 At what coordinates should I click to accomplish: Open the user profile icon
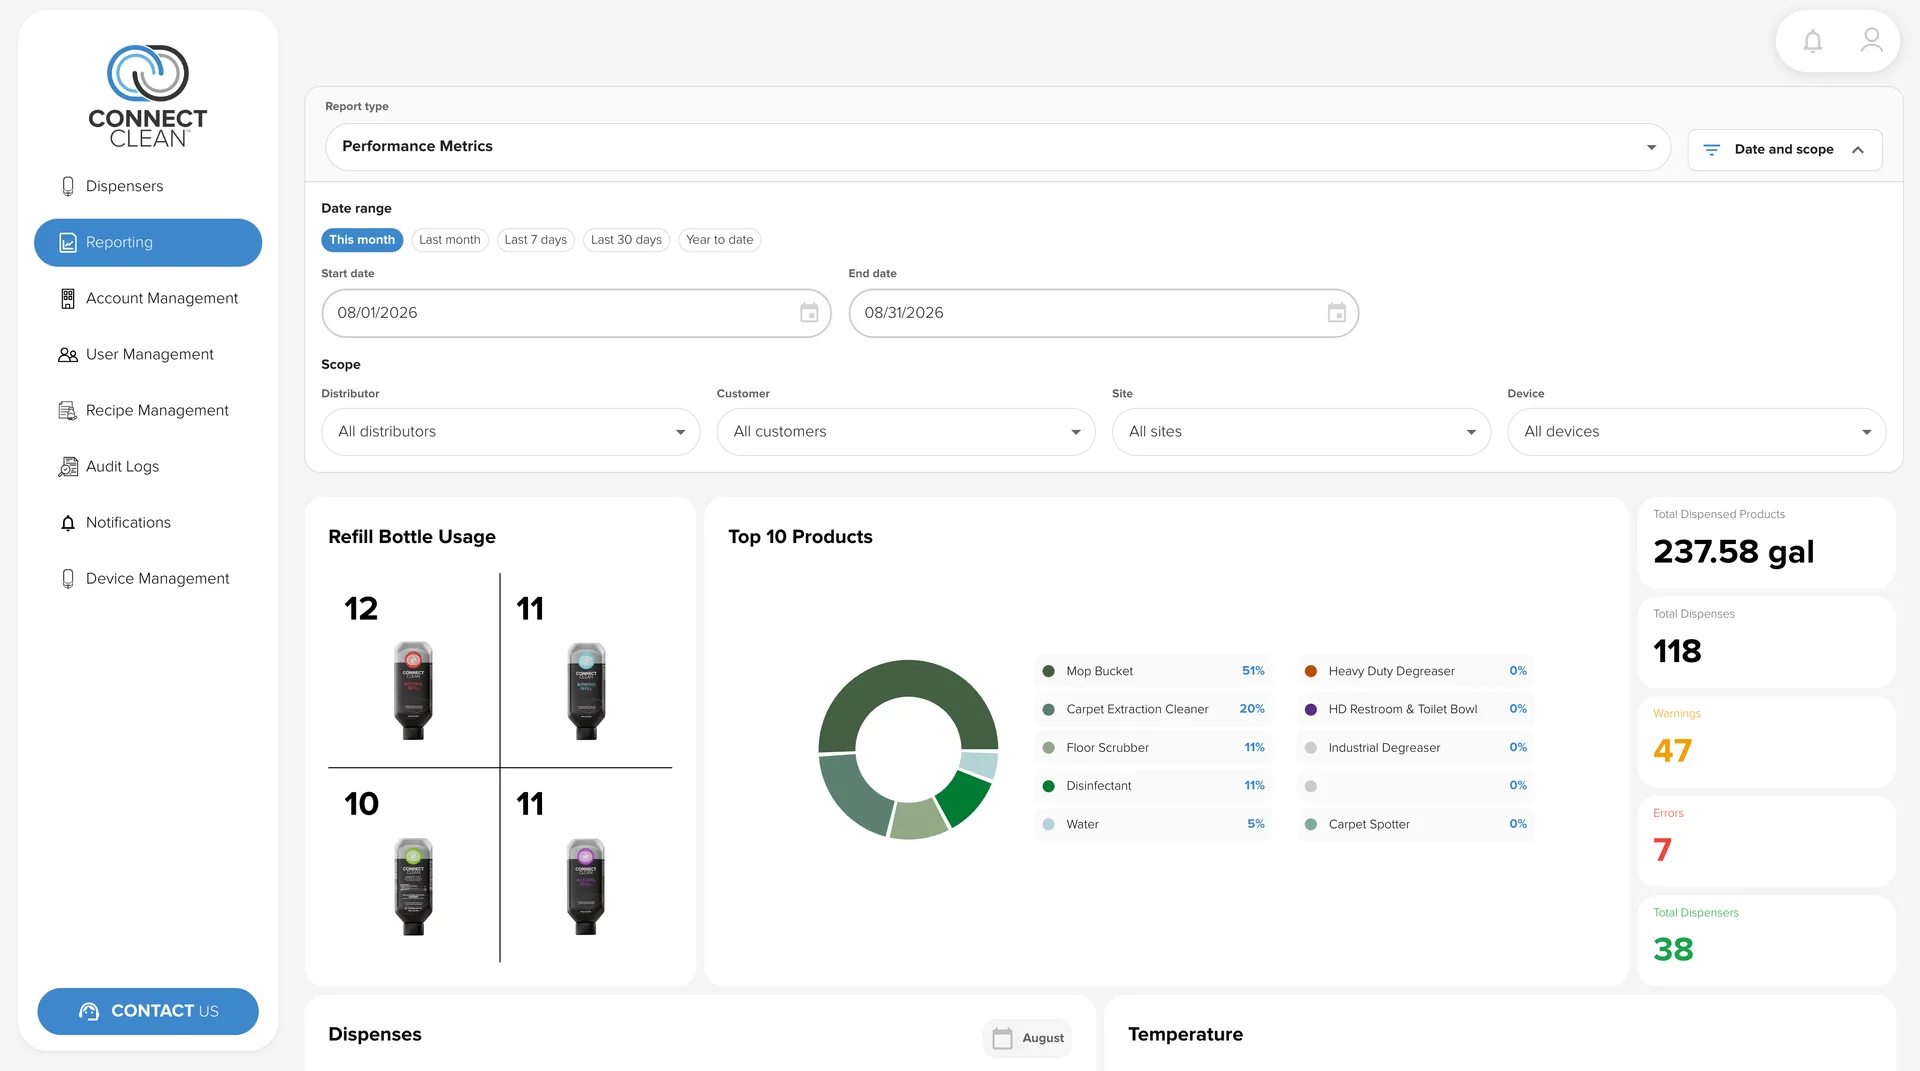coord(1871,40)
